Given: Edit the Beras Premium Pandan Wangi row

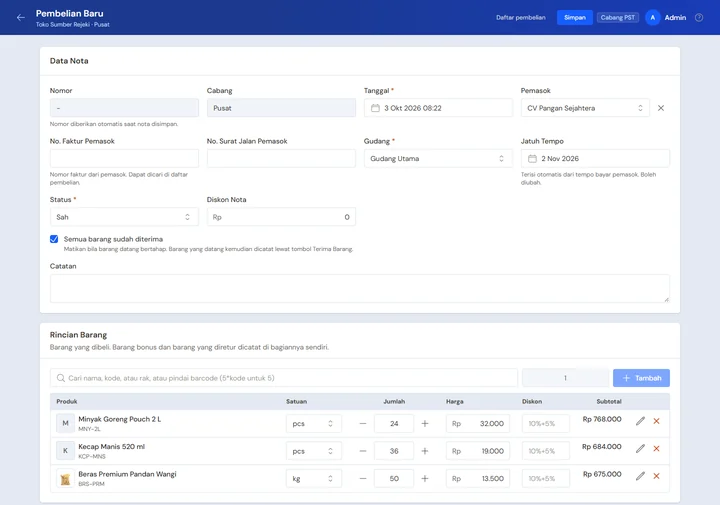Looking at the screenshot, I should (640, 476).
